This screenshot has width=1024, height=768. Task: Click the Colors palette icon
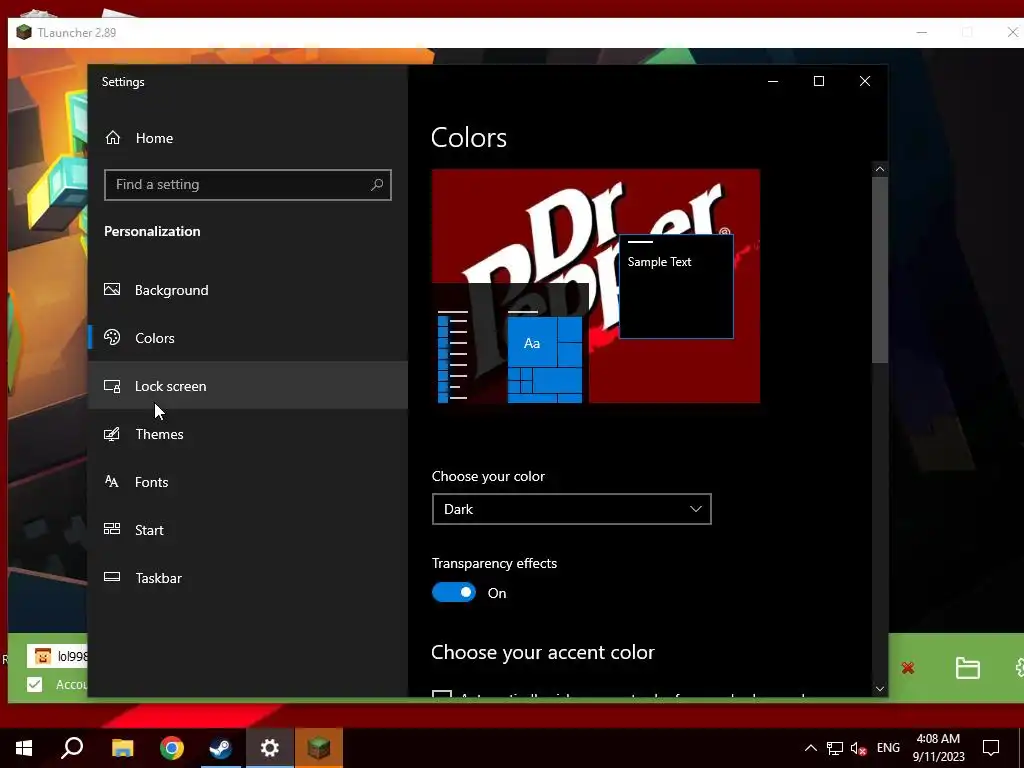tap(112, 337)
